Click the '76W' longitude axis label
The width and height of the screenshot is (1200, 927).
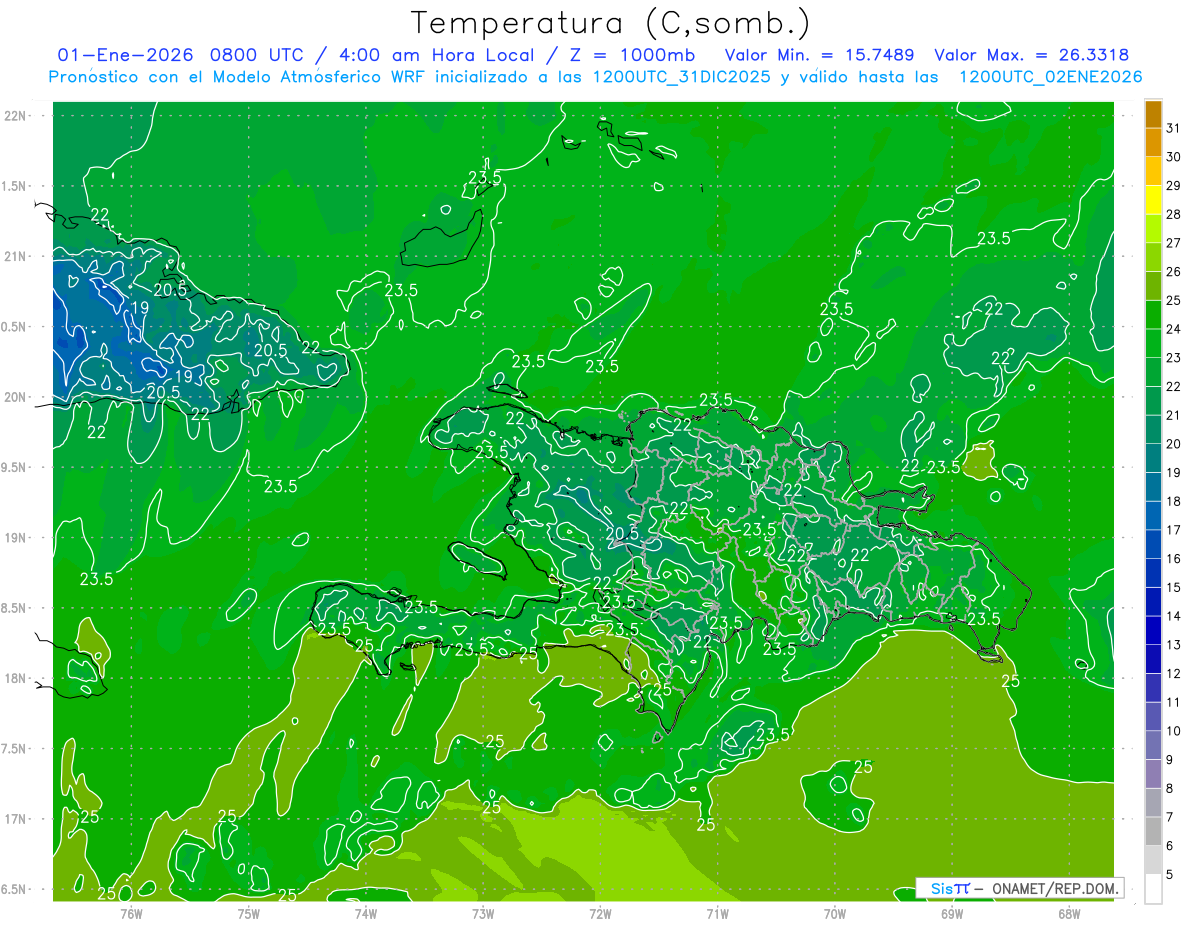click(x=131, y=913)
